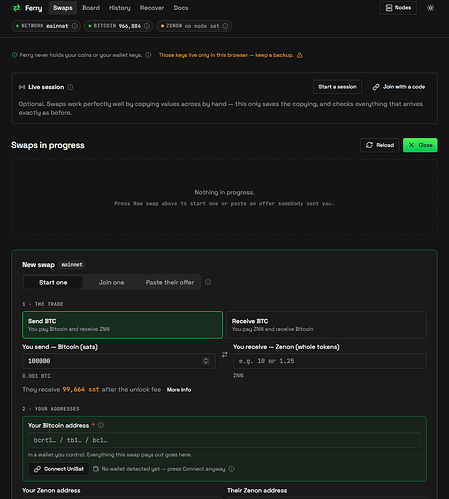
Task: Open the info icon next to Paste their offer
Action: tap(208, 282)
